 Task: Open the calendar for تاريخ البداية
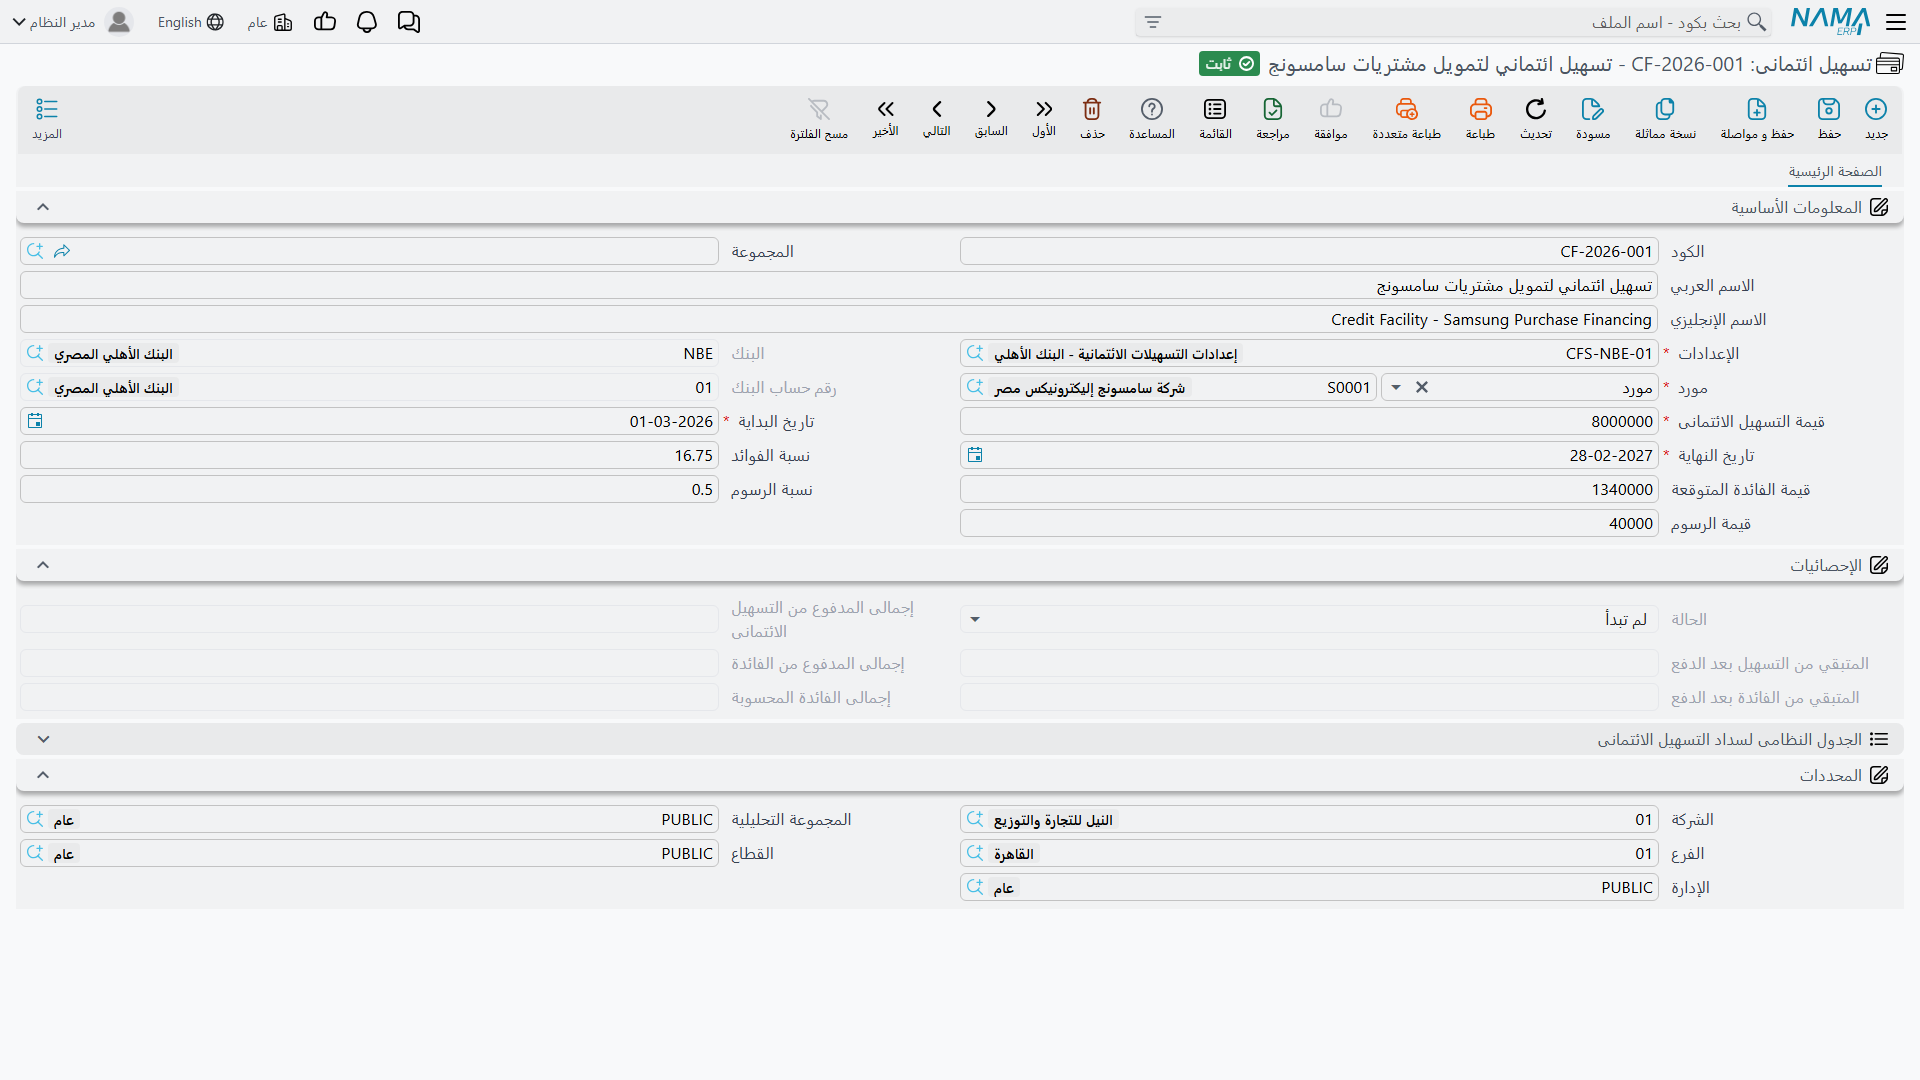(x=35, y=421)
